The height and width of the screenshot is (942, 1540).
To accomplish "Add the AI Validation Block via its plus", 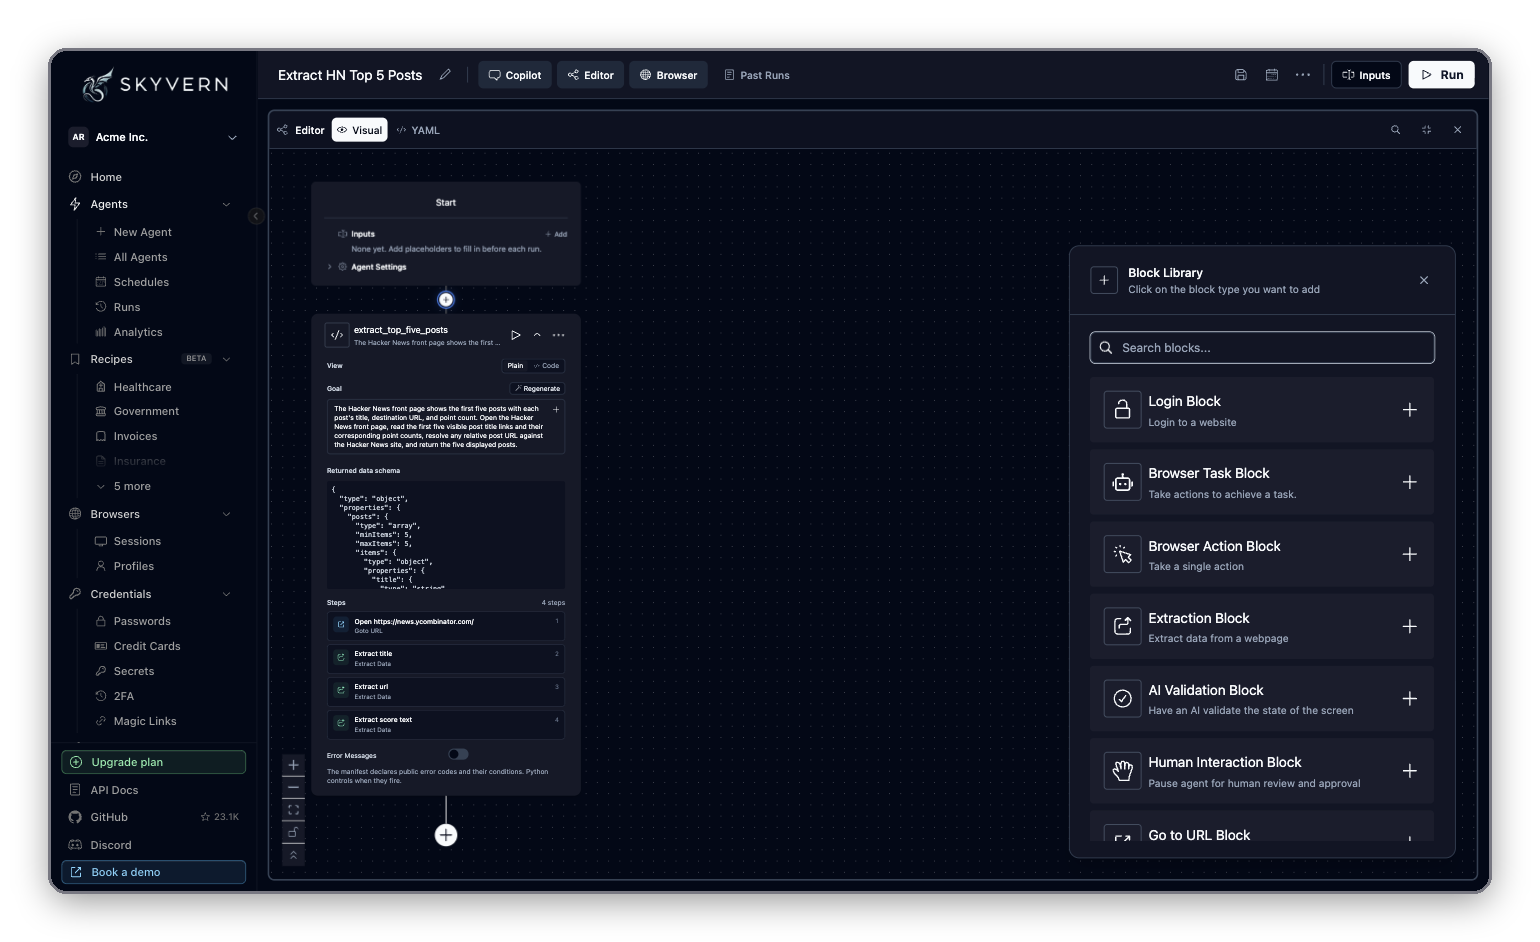I will tap(1410, 699).
